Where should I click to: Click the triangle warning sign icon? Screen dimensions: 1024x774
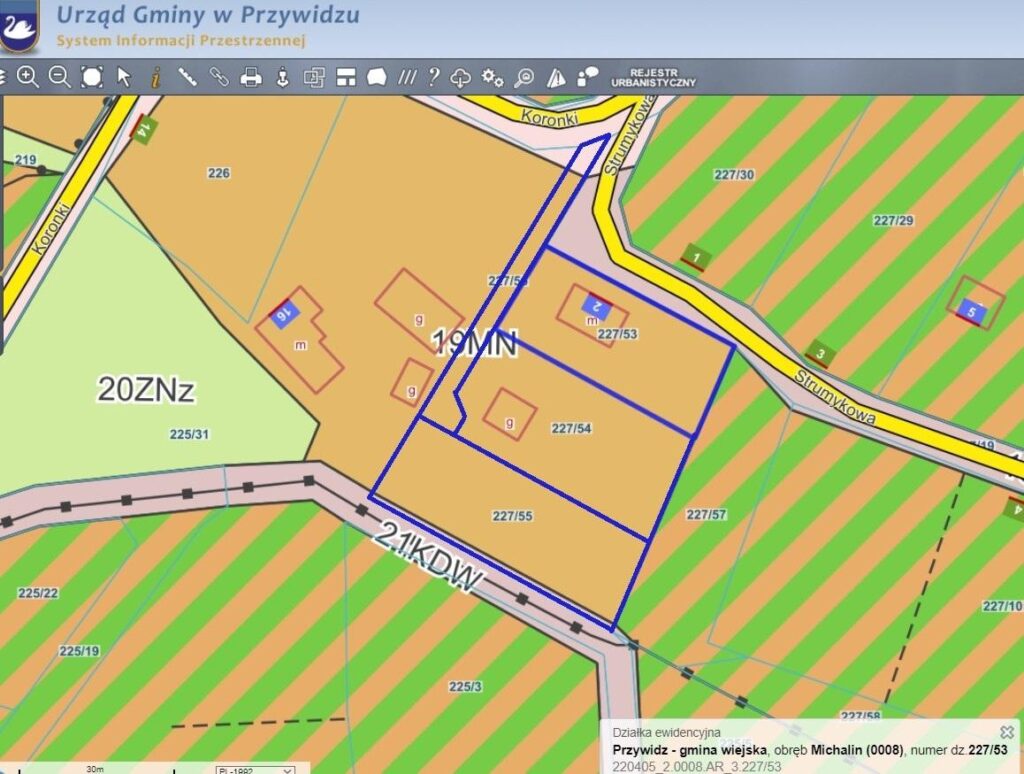tap(556, 78)
